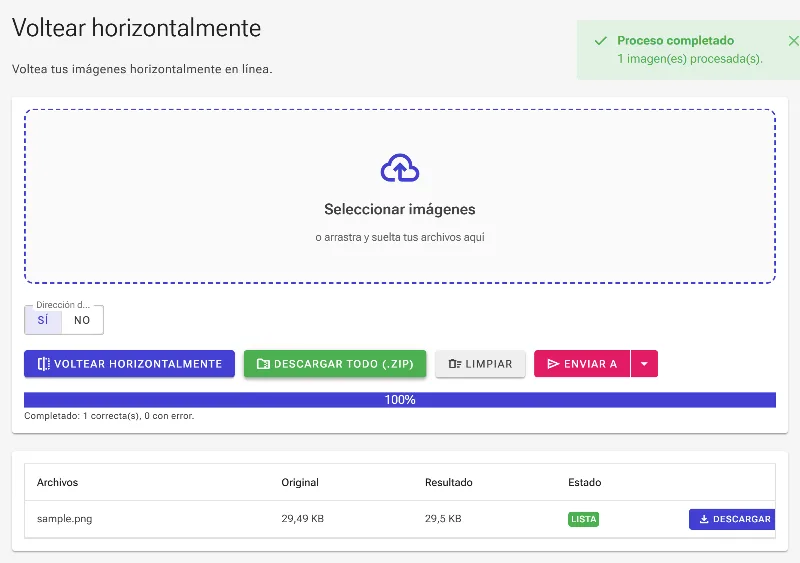Screen dimensions: 800x563
Task: Click the send arrow icon on Enviar A
Action: [553, 364]
